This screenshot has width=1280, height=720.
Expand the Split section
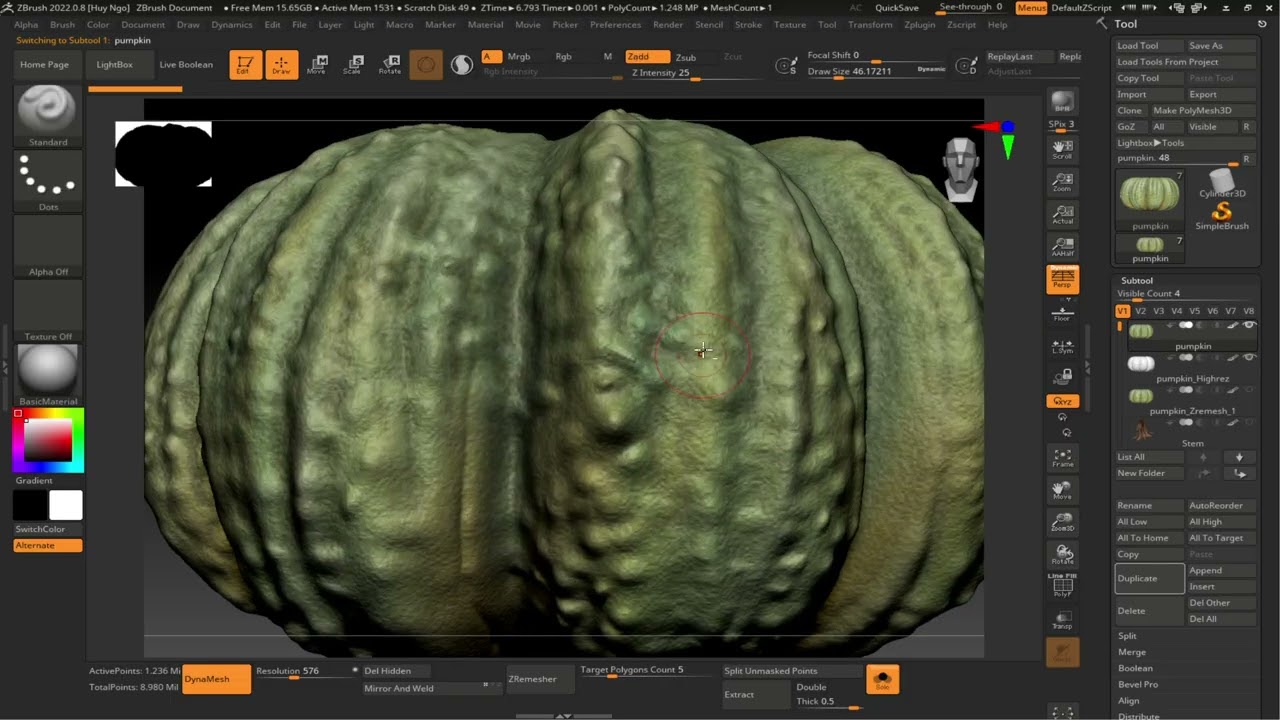pyautogui.click(x=1127, y=636)
